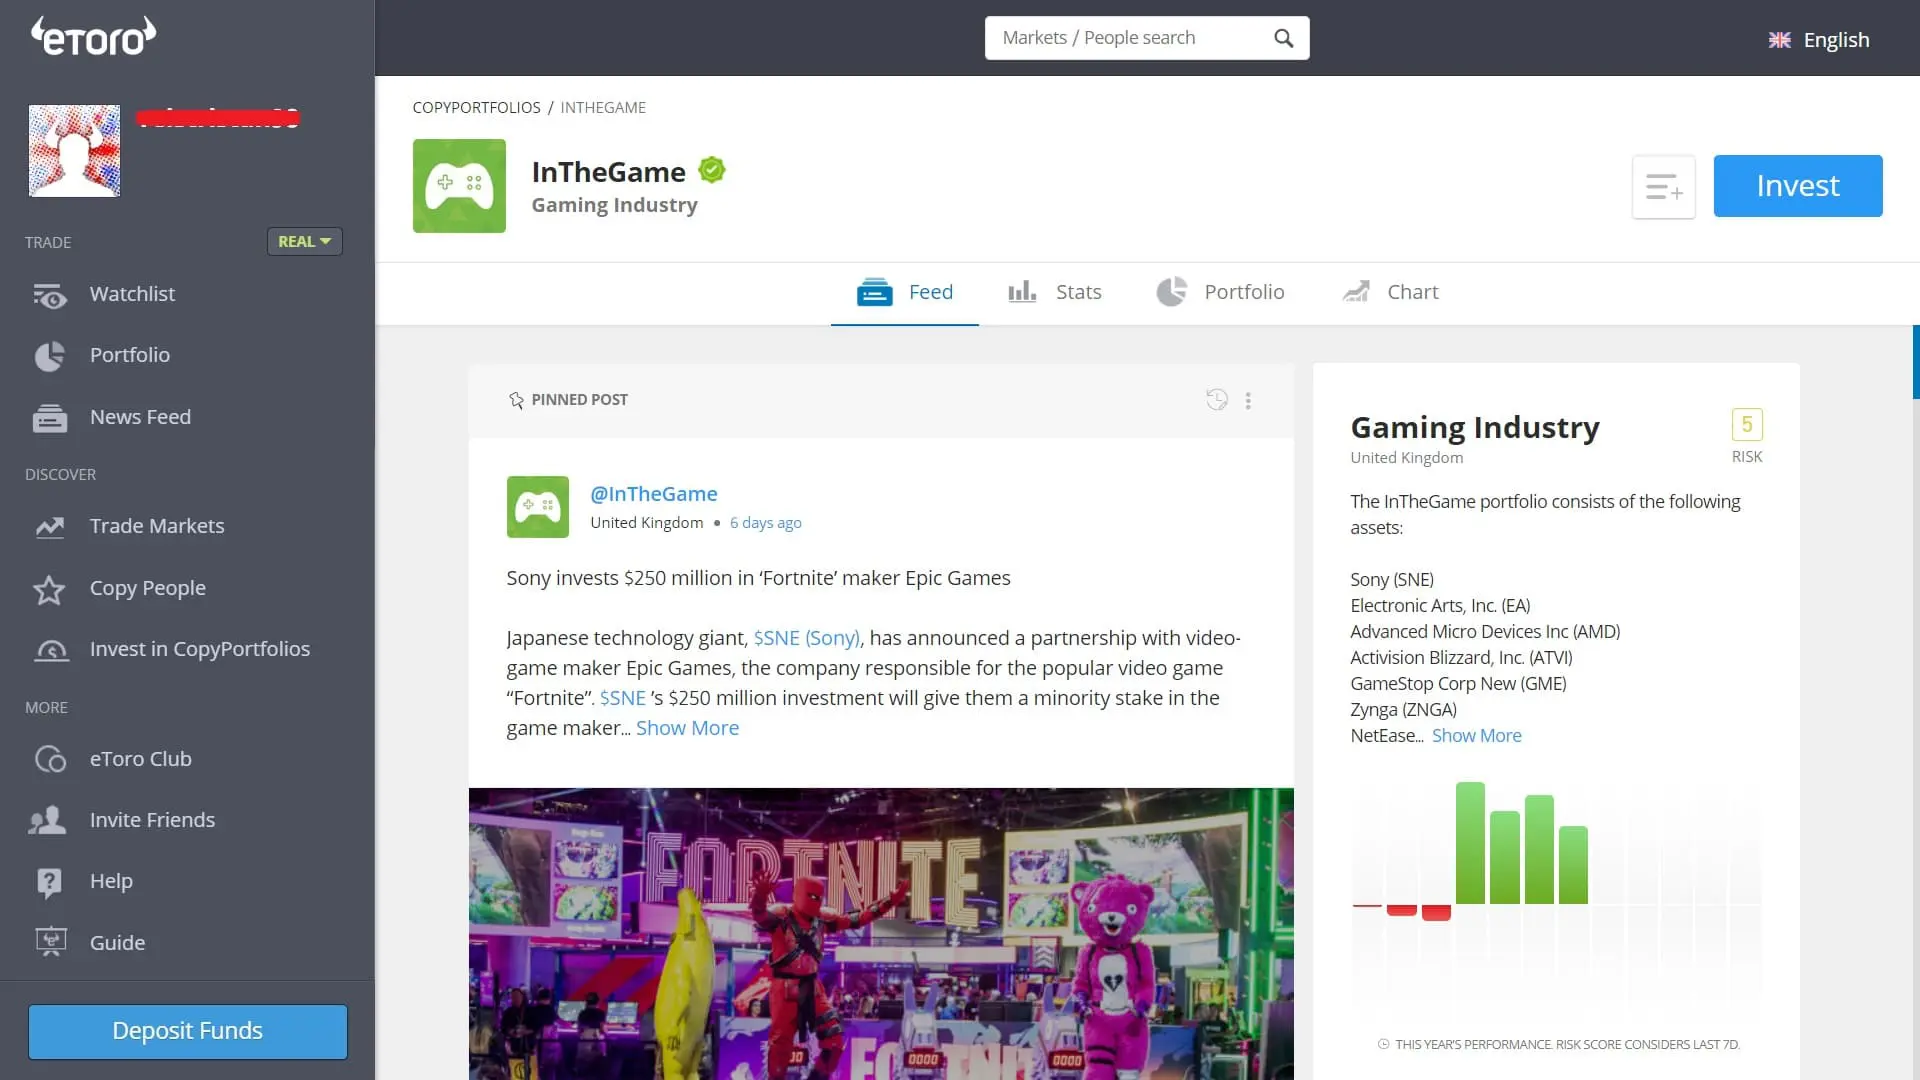Open the eToro Club page
1920x1080 pixels.
(x=140, y=758)
